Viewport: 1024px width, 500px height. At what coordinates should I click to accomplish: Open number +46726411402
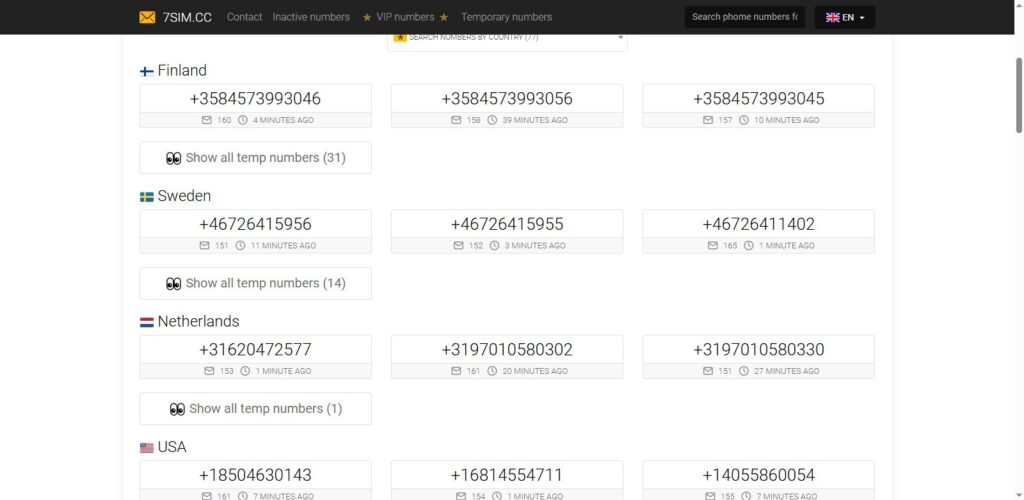point(758,224)
